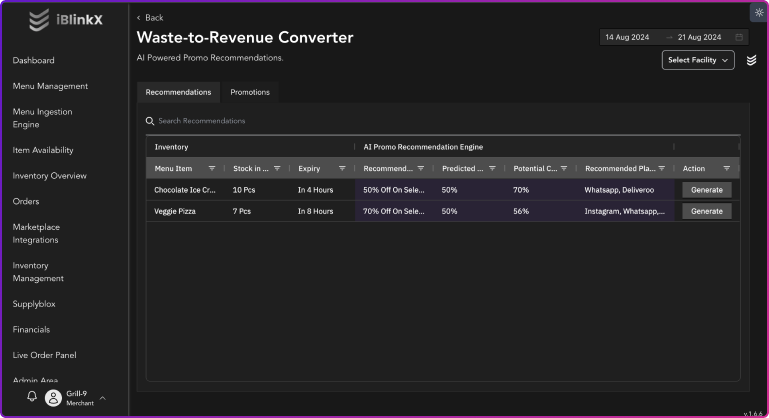Expand the Select Facility dropdown
Image resolution: width=769 pixels, height=418 pixels.
(697, 60)
